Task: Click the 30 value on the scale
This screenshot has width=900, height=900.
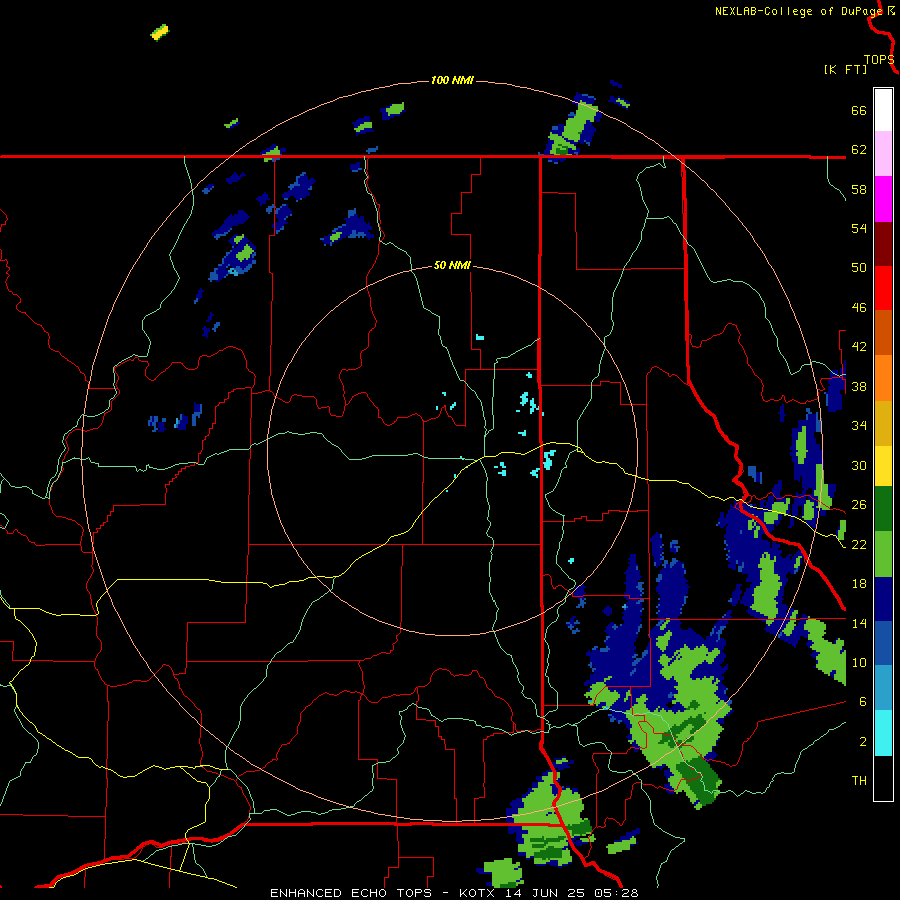Action: pyautogui.click(x=859, y=465)
